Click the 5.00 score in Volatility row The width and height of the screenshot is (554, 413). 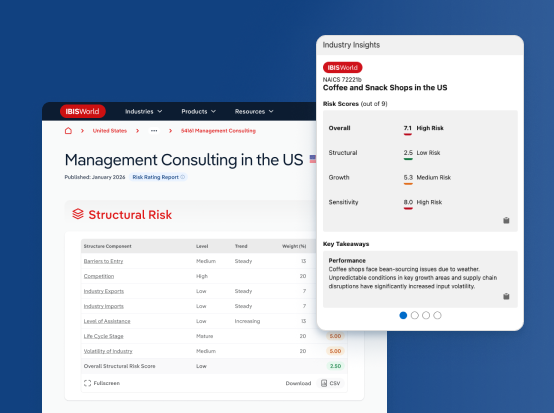click(335, 351)
